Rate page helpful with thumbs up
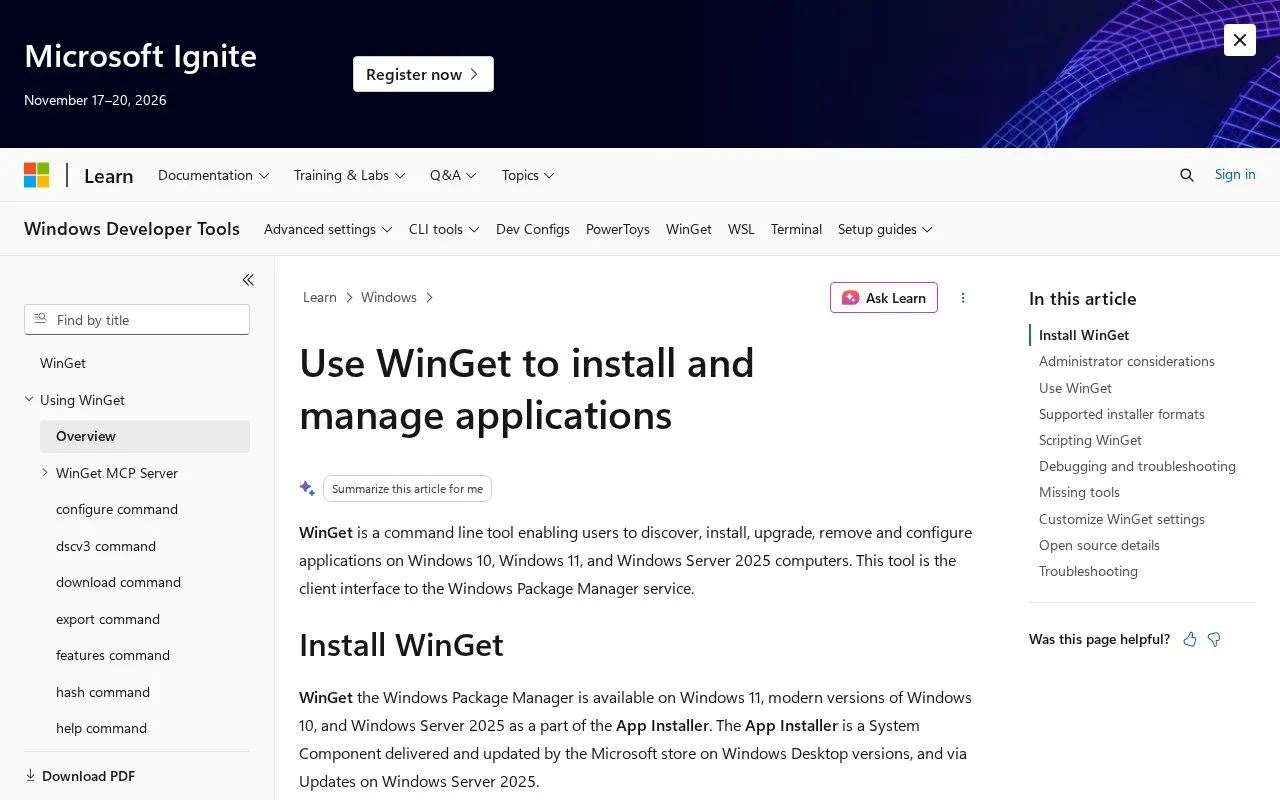1280x800 pixels. coord(1190,640)
